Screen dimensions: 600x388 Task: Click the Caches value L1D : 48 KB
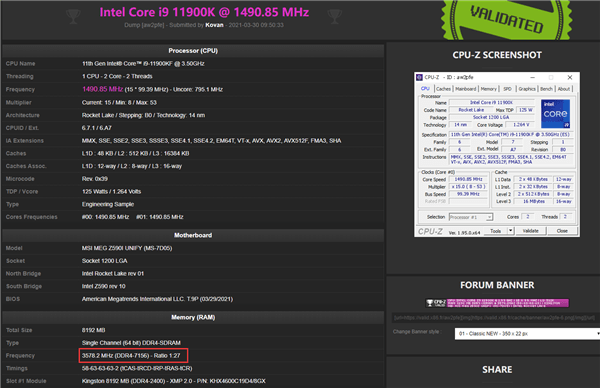click(135, 153)
